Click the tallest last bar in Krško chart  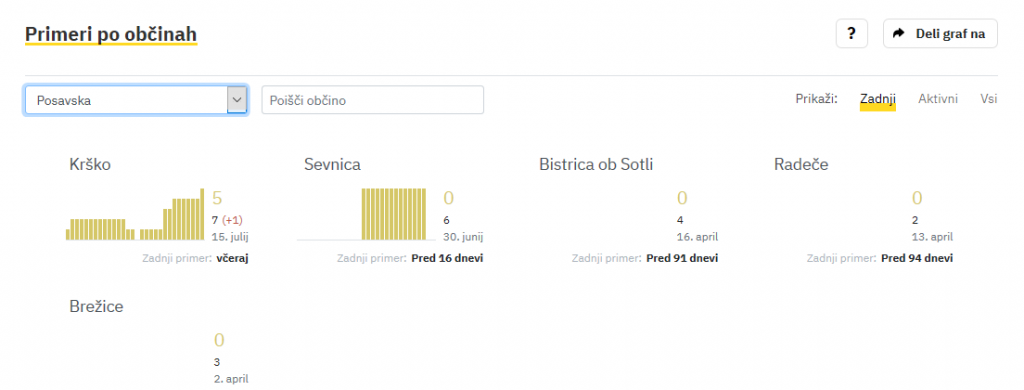202,214
